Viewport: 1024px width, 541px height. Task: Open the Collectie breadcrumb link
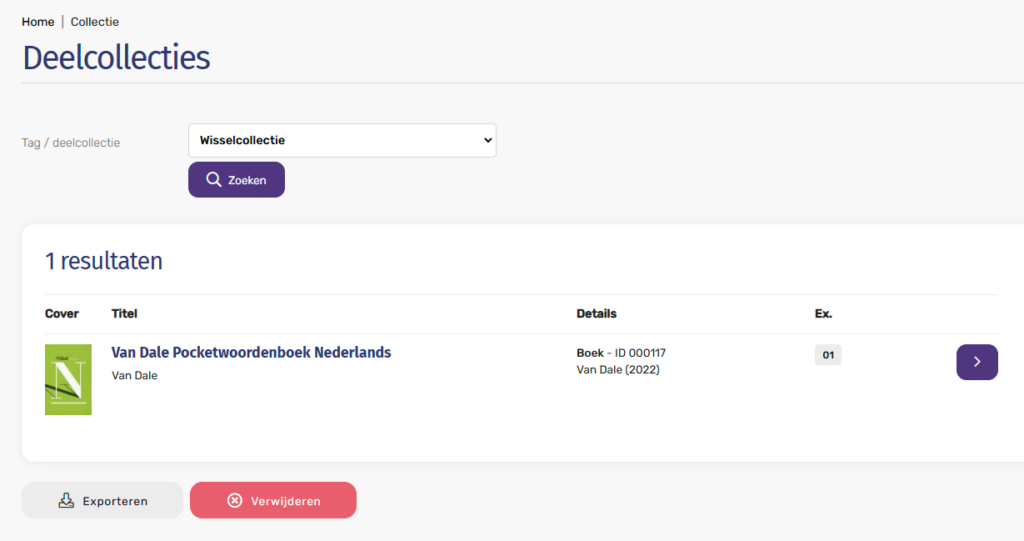pos(95,22)
